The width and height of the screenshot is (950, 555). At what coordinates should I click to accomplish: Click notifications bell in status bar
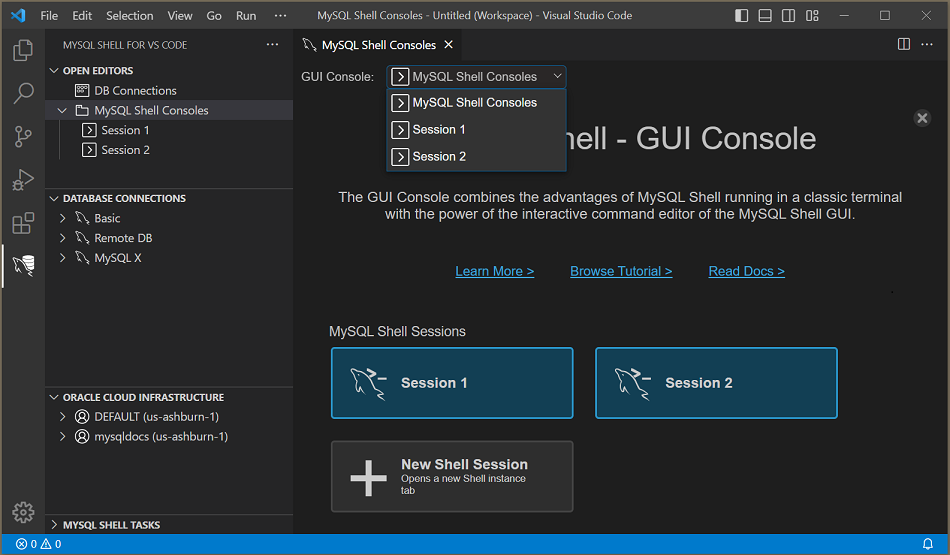pos(927,544)
